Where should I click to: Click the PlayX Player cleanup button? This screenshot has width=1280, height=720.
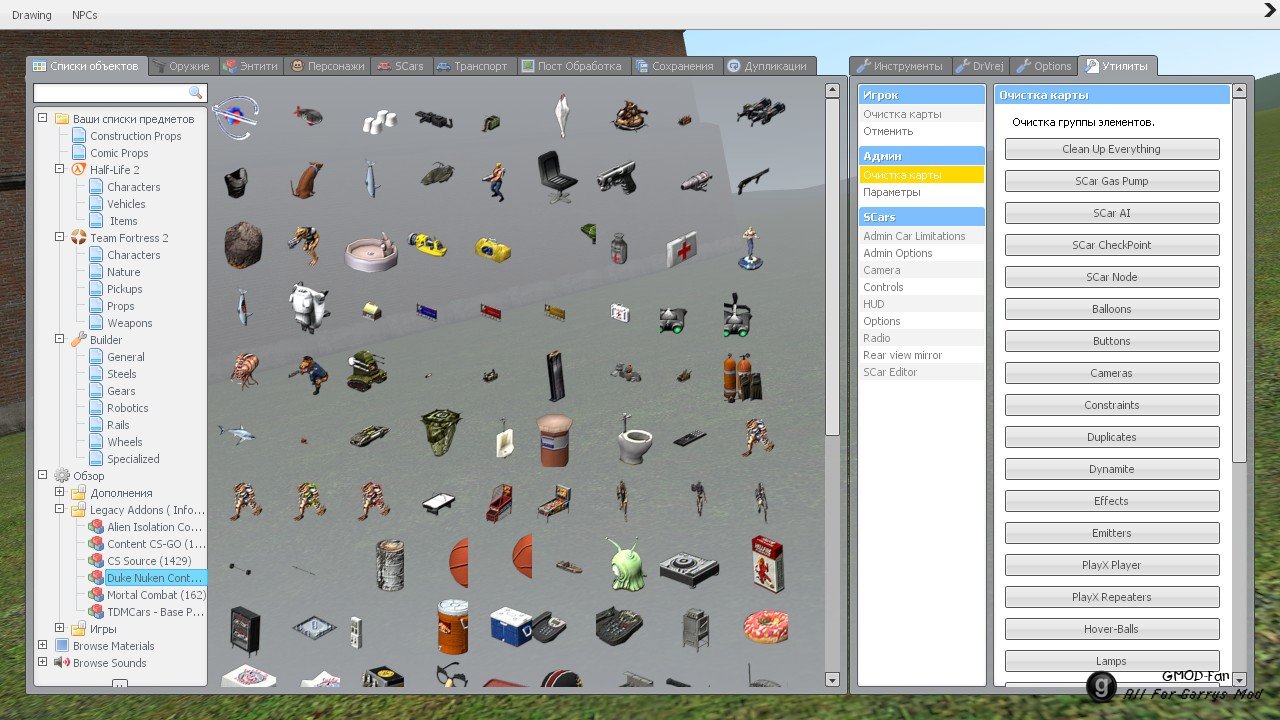pos(1112,565)
